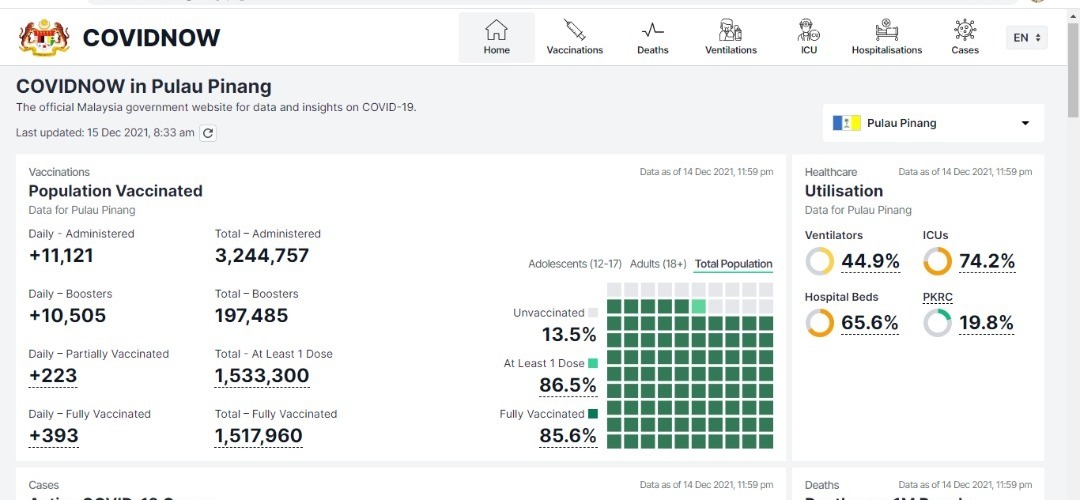The height and width of the screenshot is (500, 1080).
Task: Open the Cases virus icon
Action: pos(965,30)
